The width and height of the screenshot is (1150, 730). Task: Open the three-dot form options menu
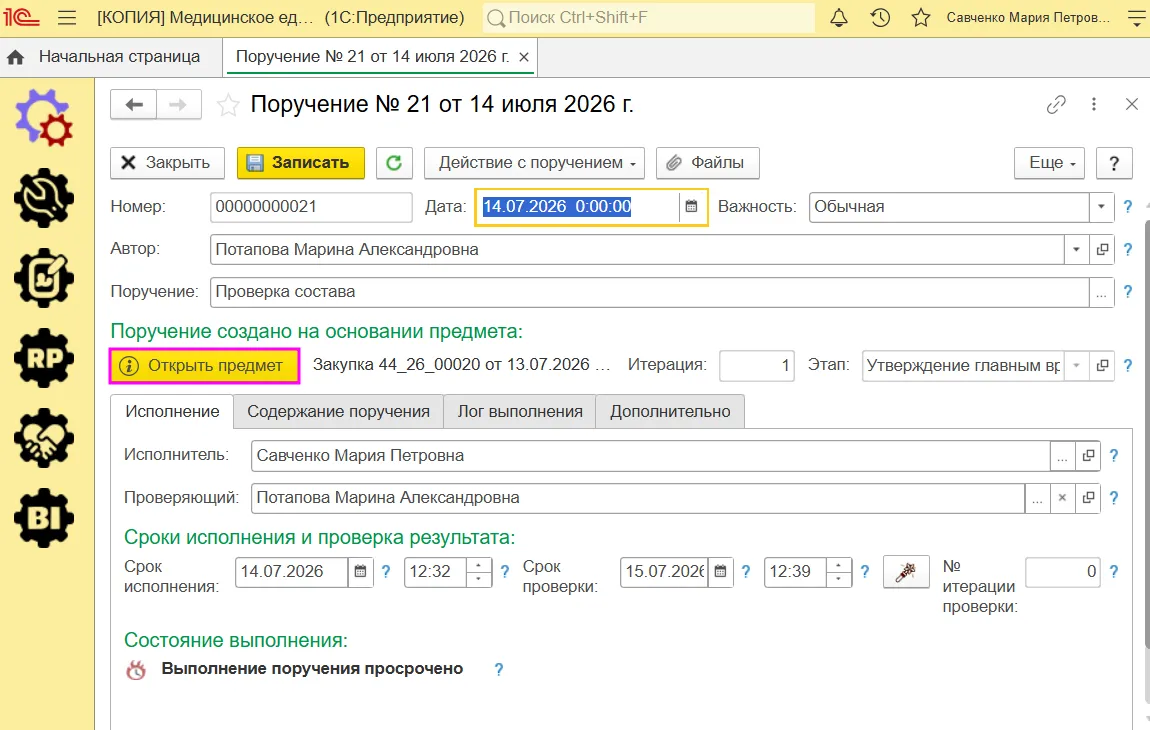(x=1094, y=105)
